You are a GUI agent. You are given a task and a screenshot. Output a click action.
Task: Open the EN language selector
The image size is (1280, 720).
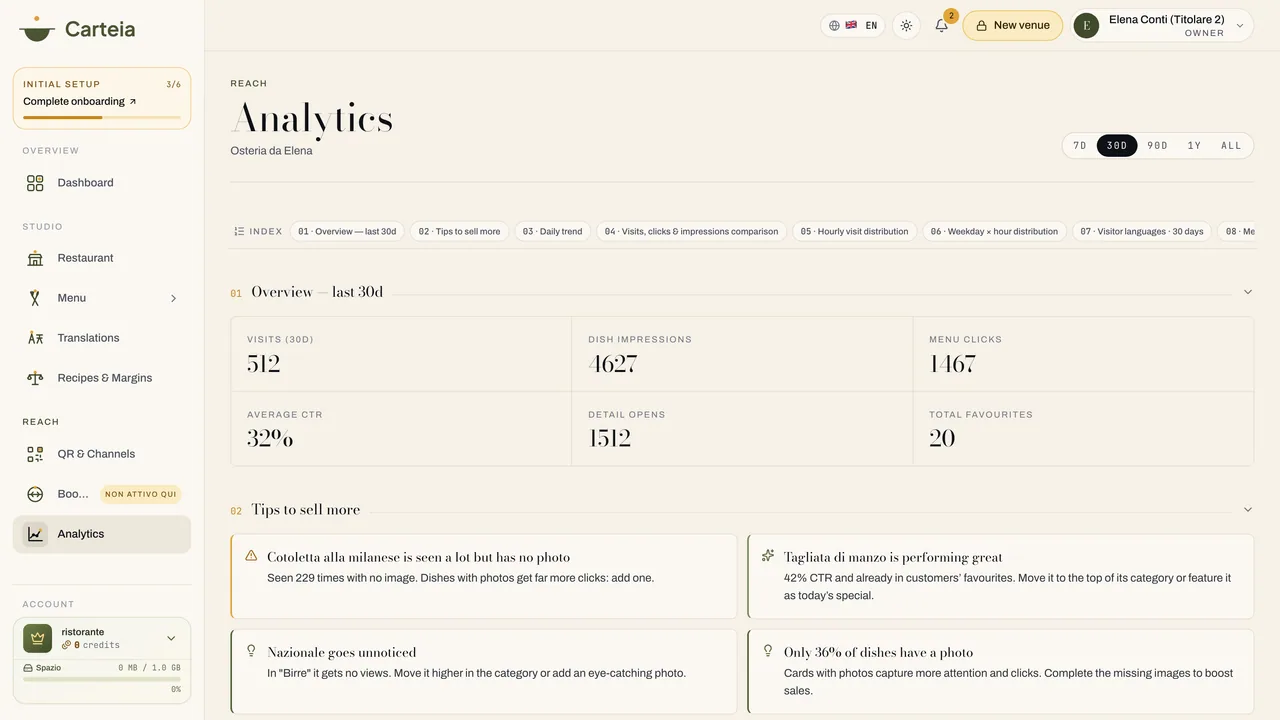(x=853, y=25)
